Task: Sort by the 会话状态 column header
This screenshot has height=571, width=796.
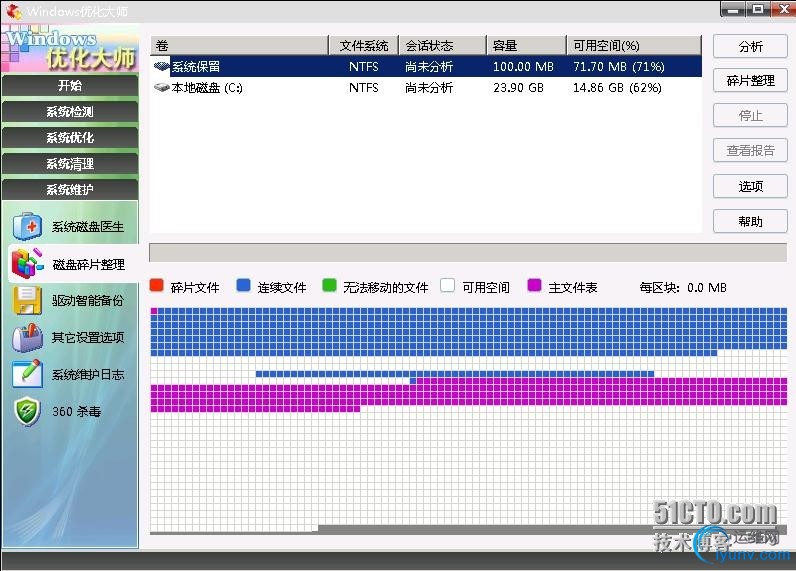Action: click(x=443, y=45)
